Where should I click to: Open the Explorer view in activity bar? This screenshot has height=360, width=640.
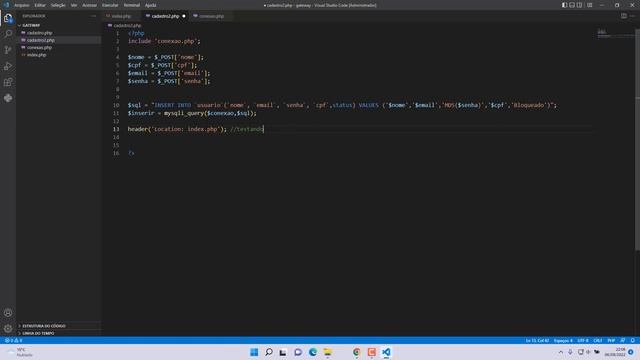tap(8, 18)
